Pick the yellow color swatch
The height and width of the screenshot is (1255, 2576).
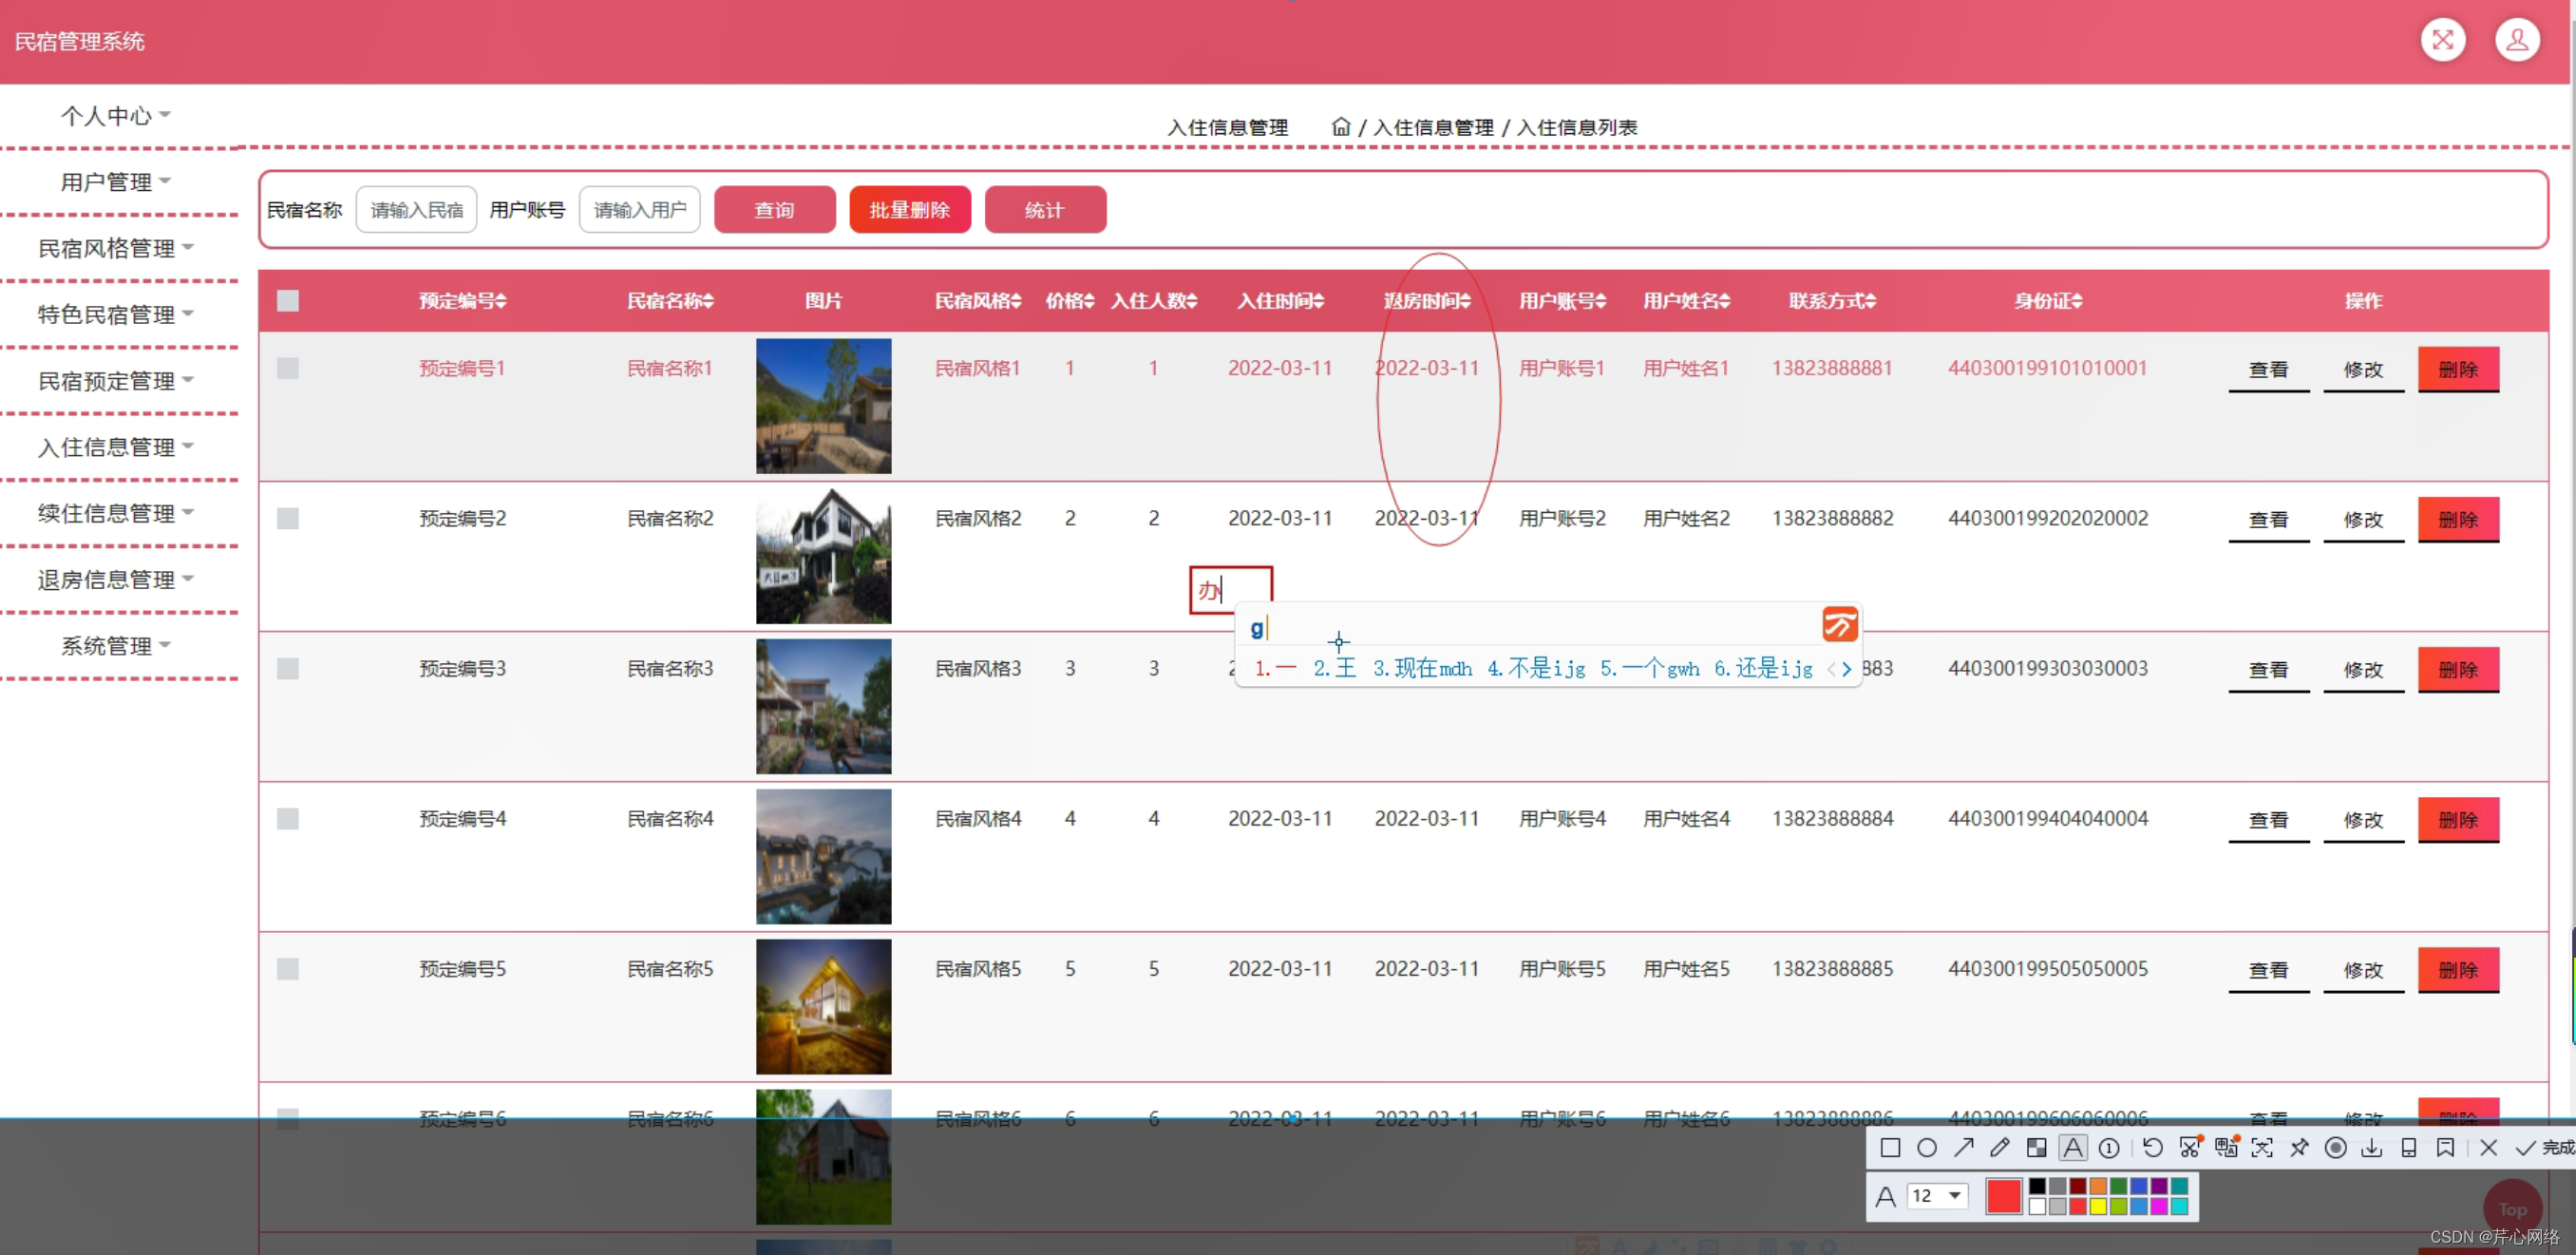click(2098, 1206)
